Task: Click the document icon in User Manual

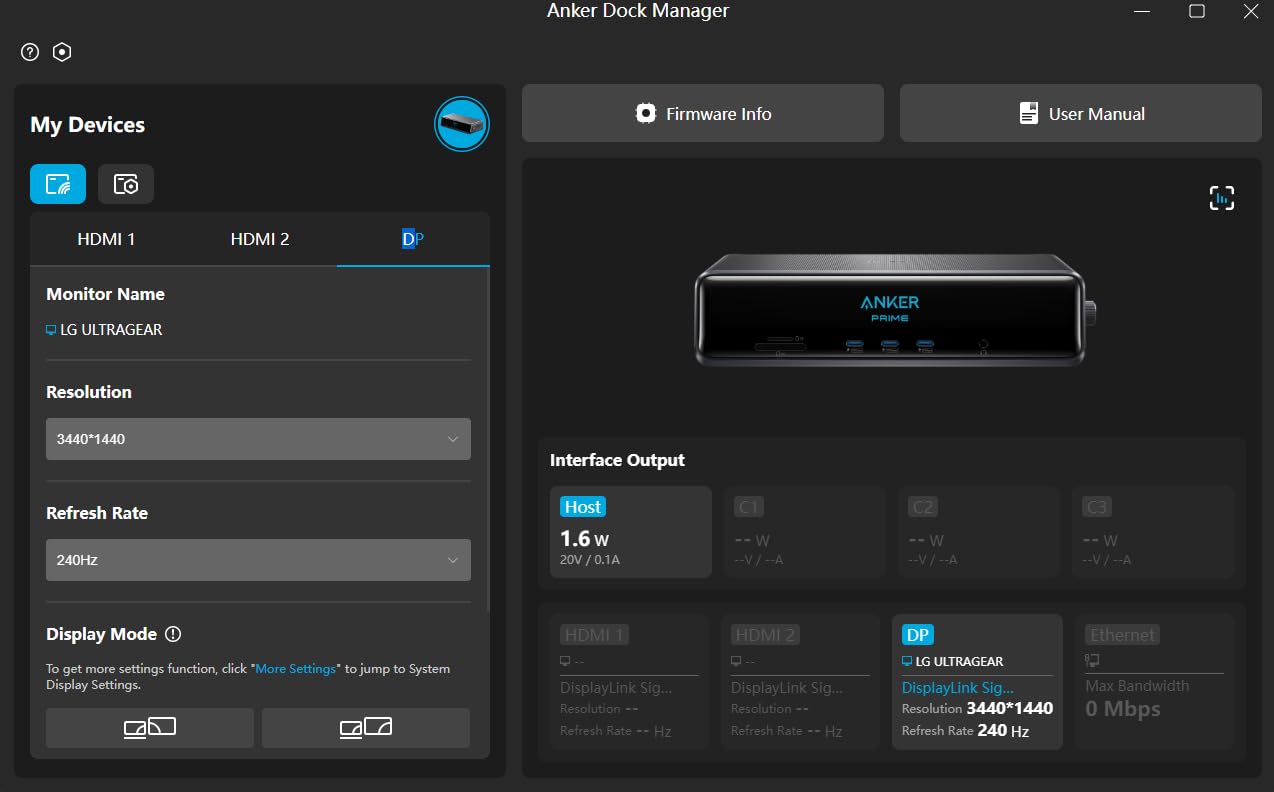Action: point(1028,113)
